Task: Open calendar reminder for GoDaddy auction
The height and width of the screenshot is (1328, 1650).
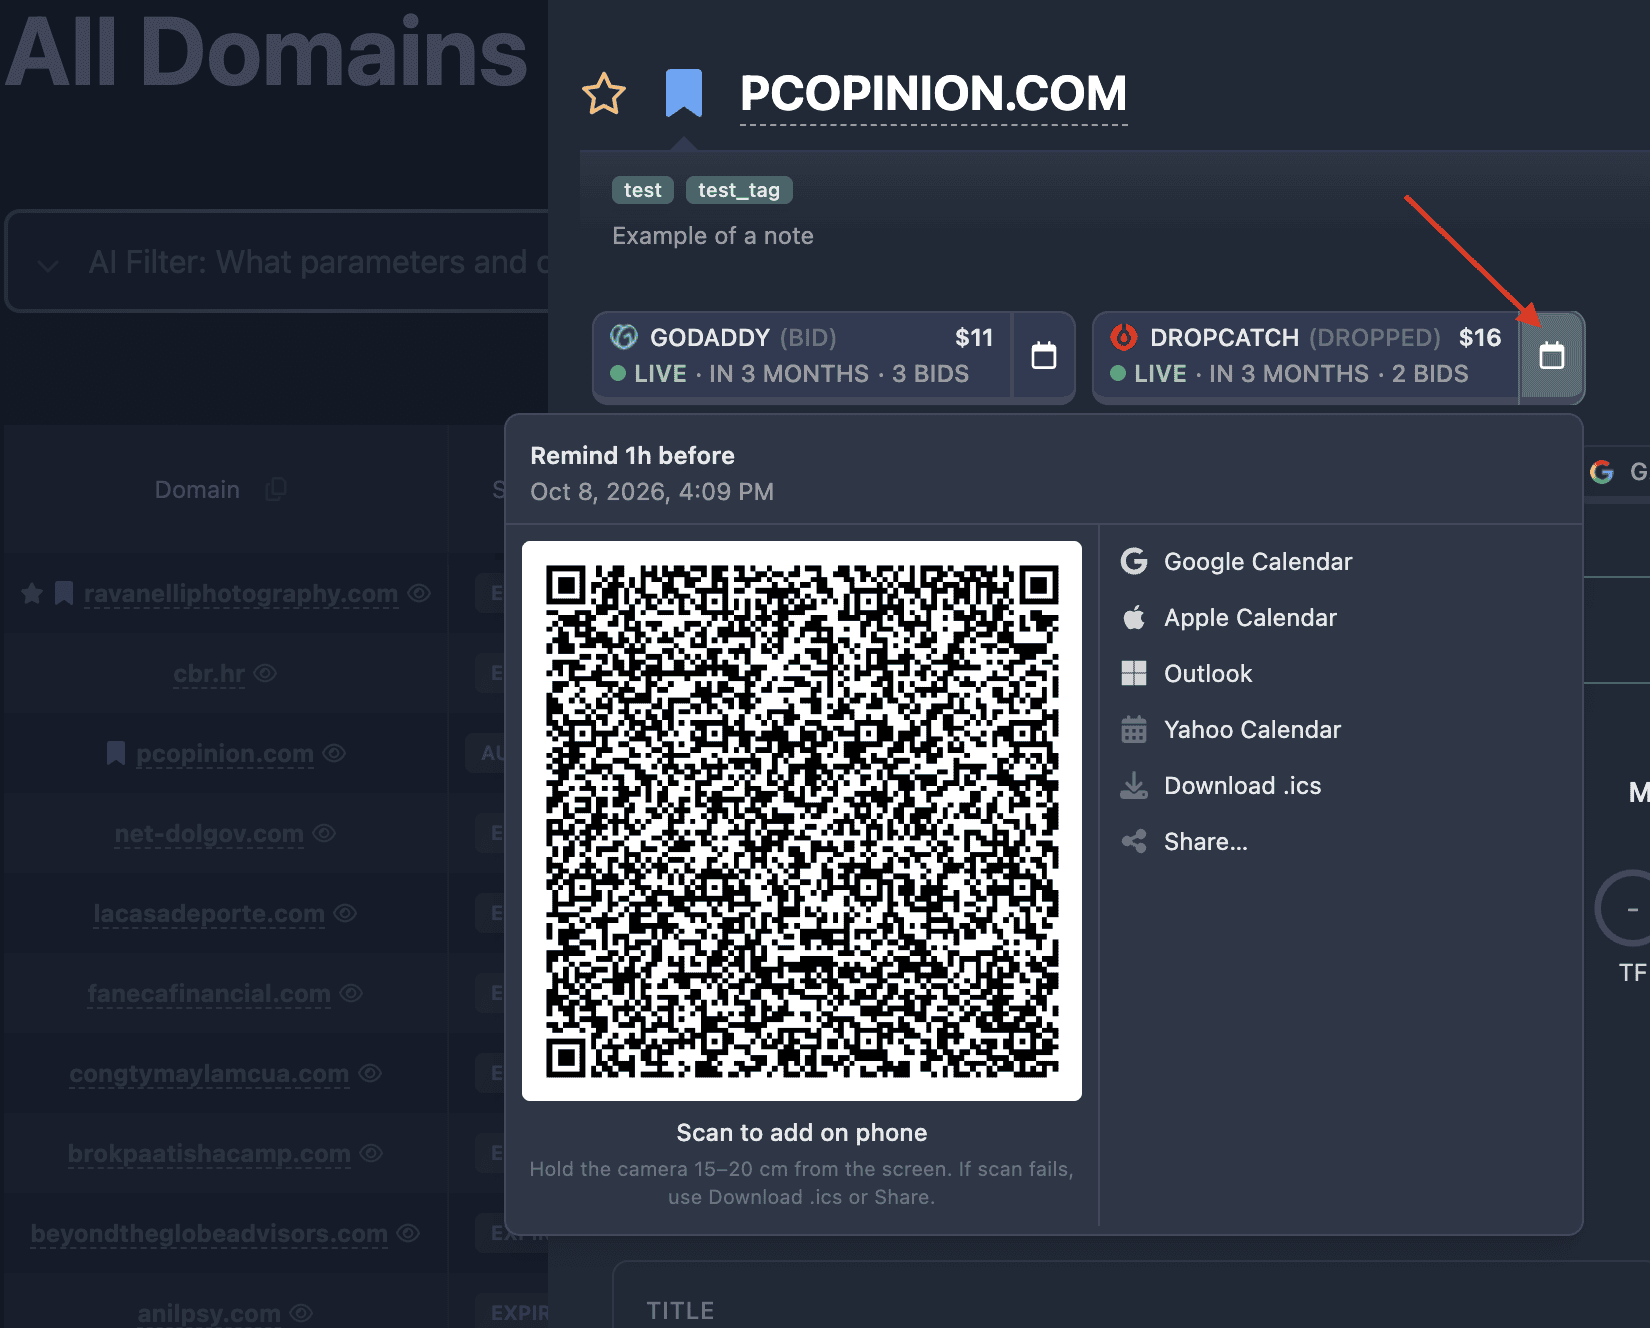Action: 1044,356
